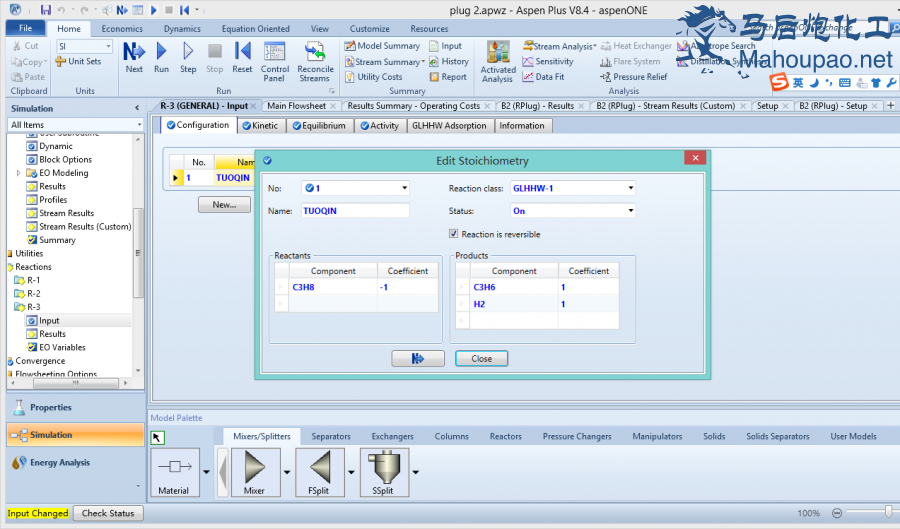Click the Reconcile Streams icon
Viewport: 900px width, 529px height.
pyautogui.click(x=315, y=61)
